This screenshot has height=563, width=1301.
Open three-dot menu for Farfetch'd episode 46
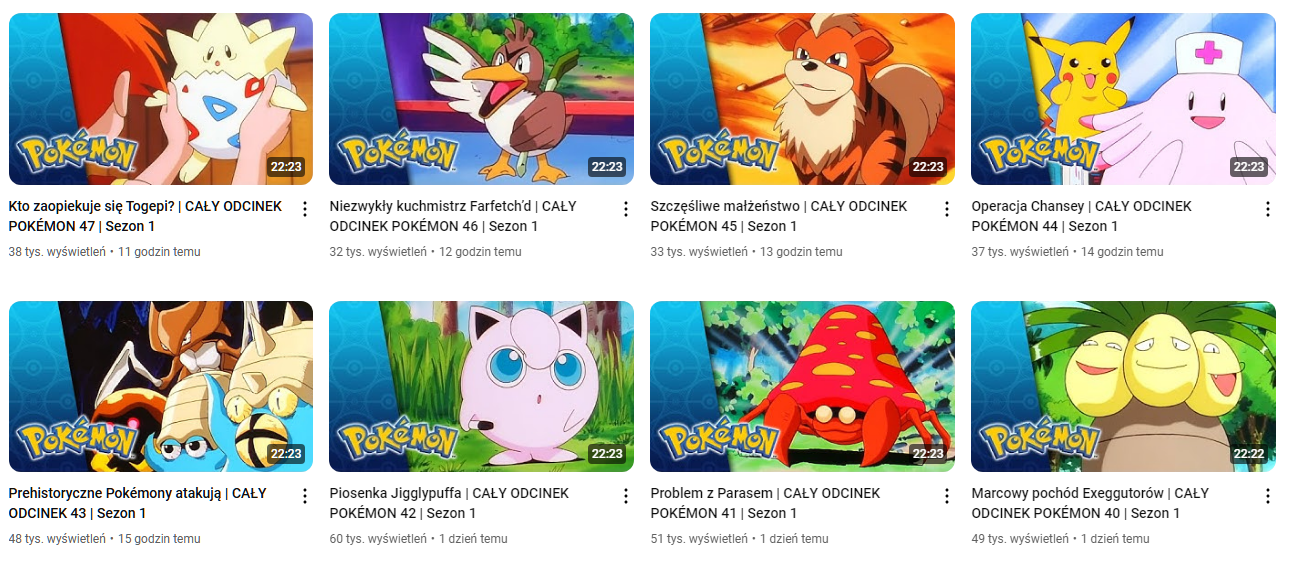point(626,209)
